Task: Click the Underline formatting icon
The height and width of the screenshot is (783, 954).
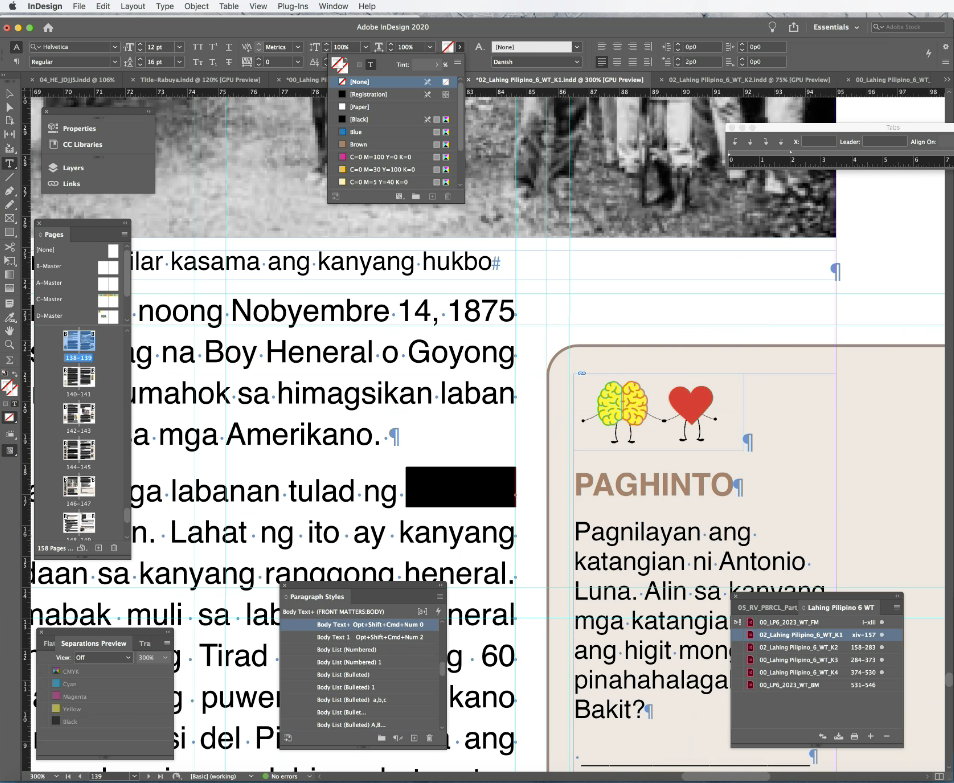Action: [229, 47]
